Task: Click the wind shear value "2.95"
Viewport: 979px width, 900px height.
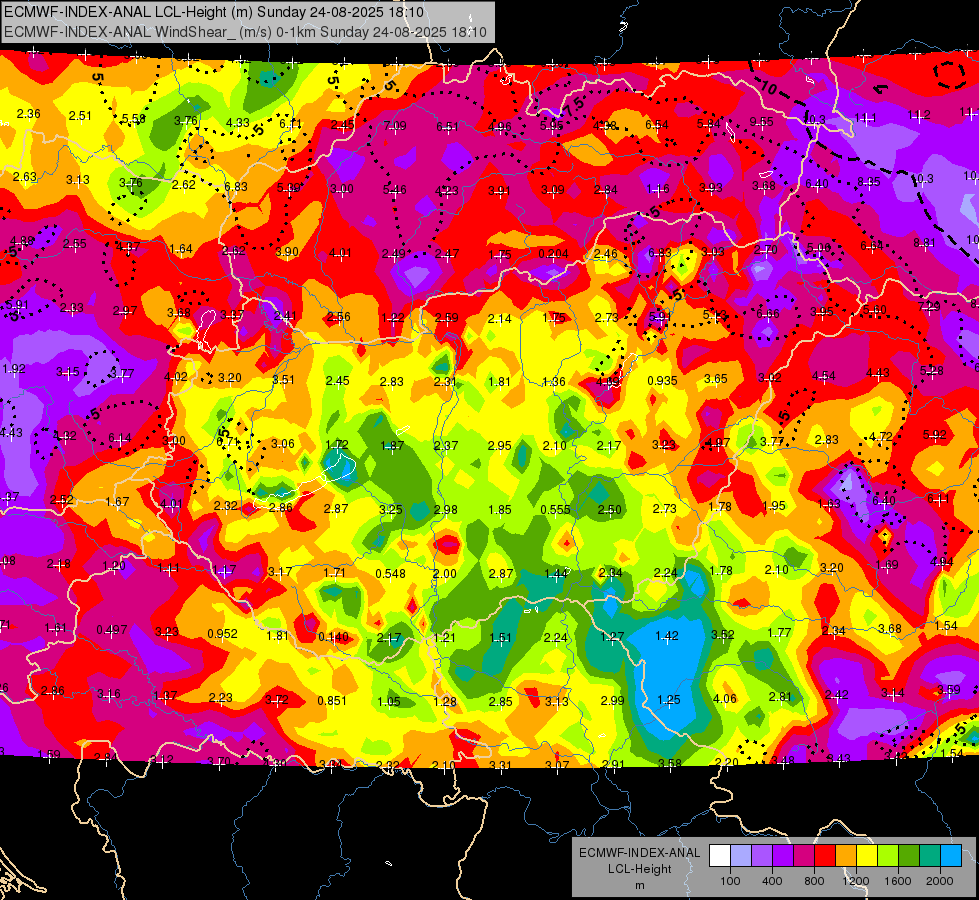Action: [x=499, y=445]
